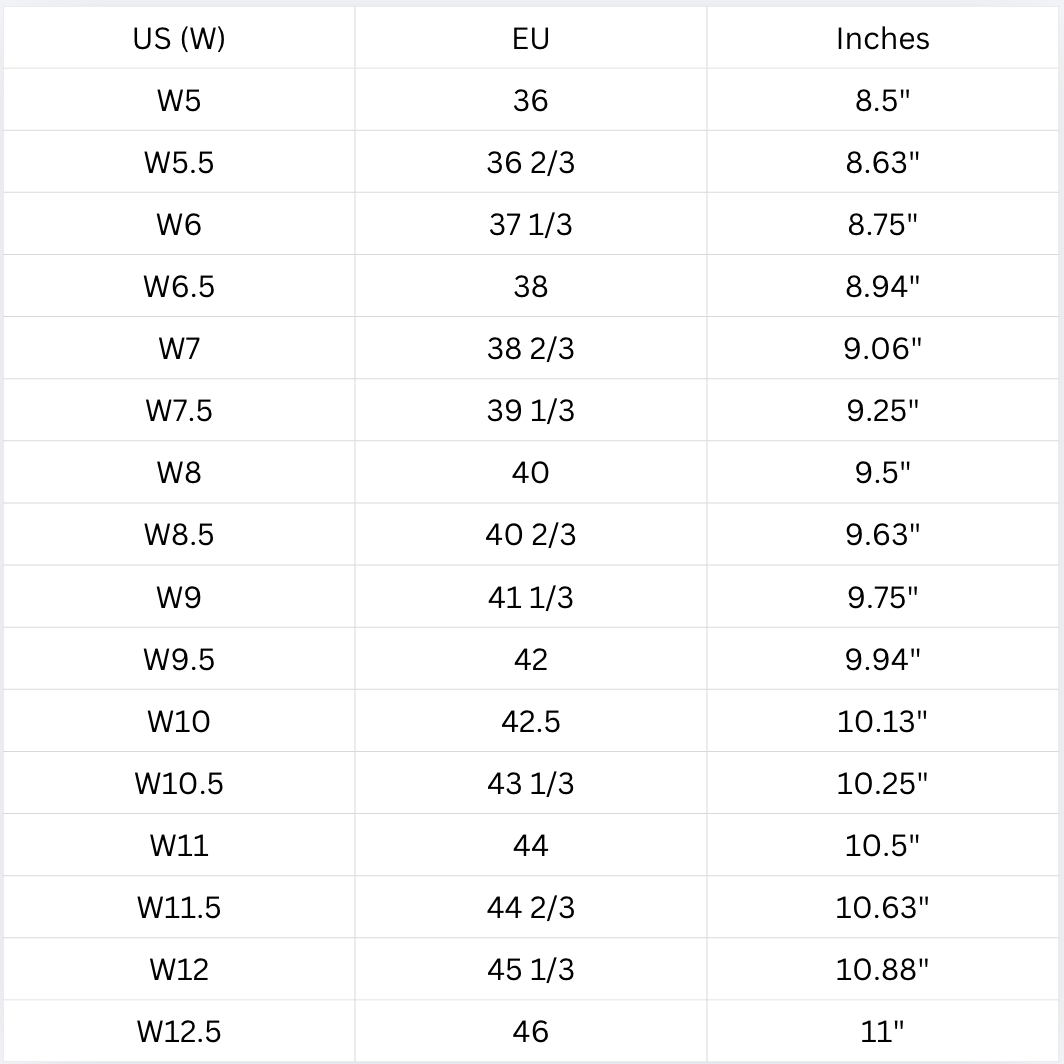Viewport: 1064px width, 1064px height.
Task: Click the 44 2/3 EU cell
Action: tap(531, 907)
